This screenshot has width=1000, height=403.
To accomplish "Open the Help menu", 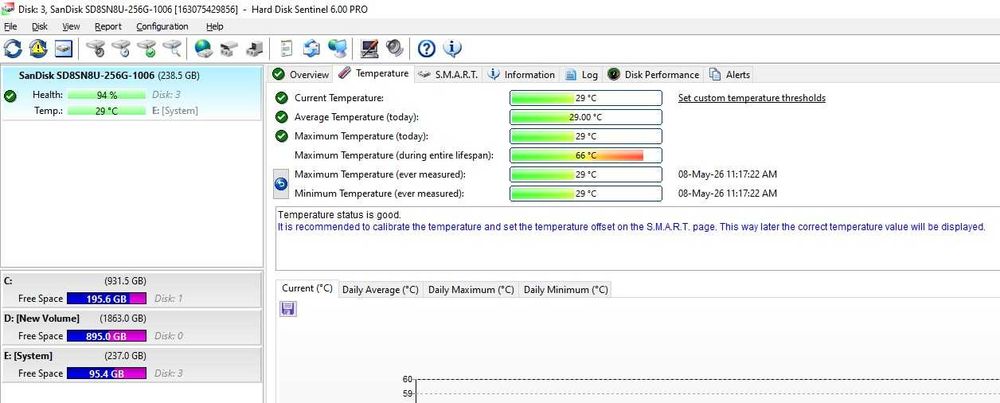I will click(x=214, y=27).
